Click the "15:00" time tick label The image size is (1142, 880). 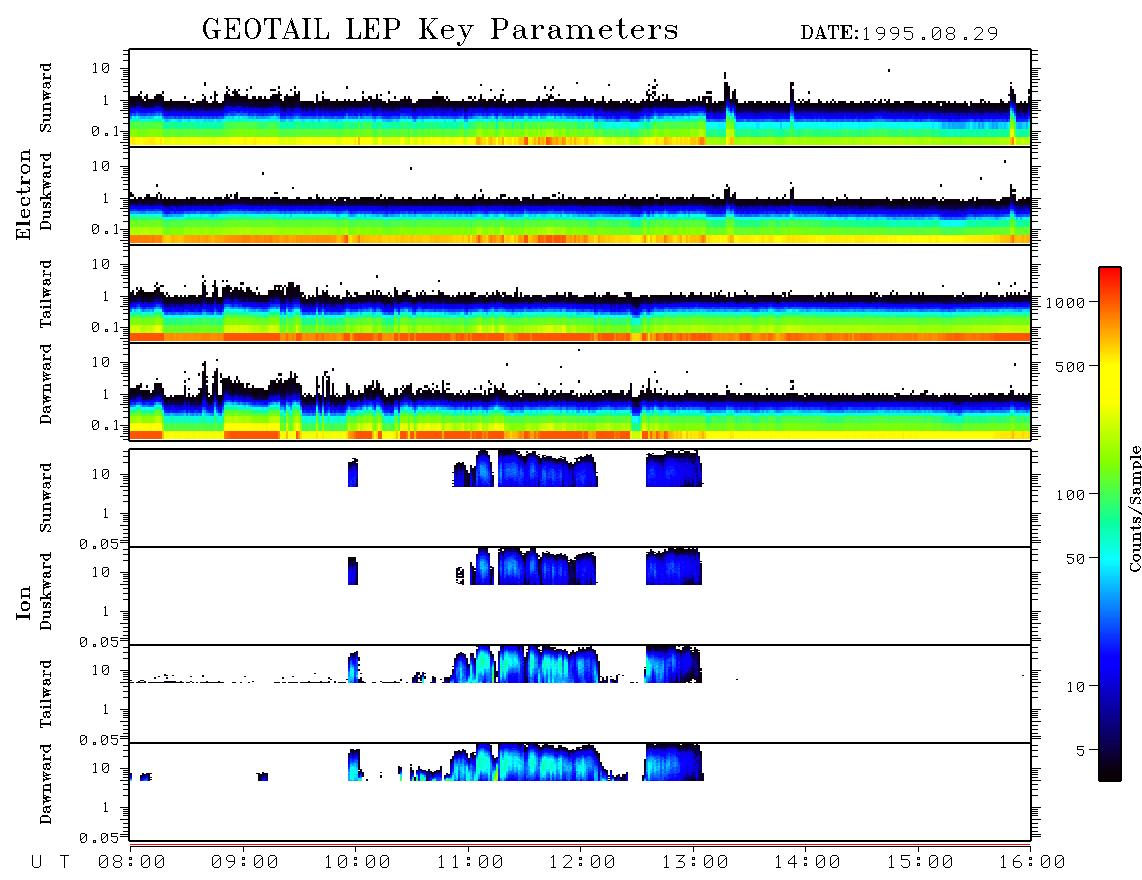[920, 862]
